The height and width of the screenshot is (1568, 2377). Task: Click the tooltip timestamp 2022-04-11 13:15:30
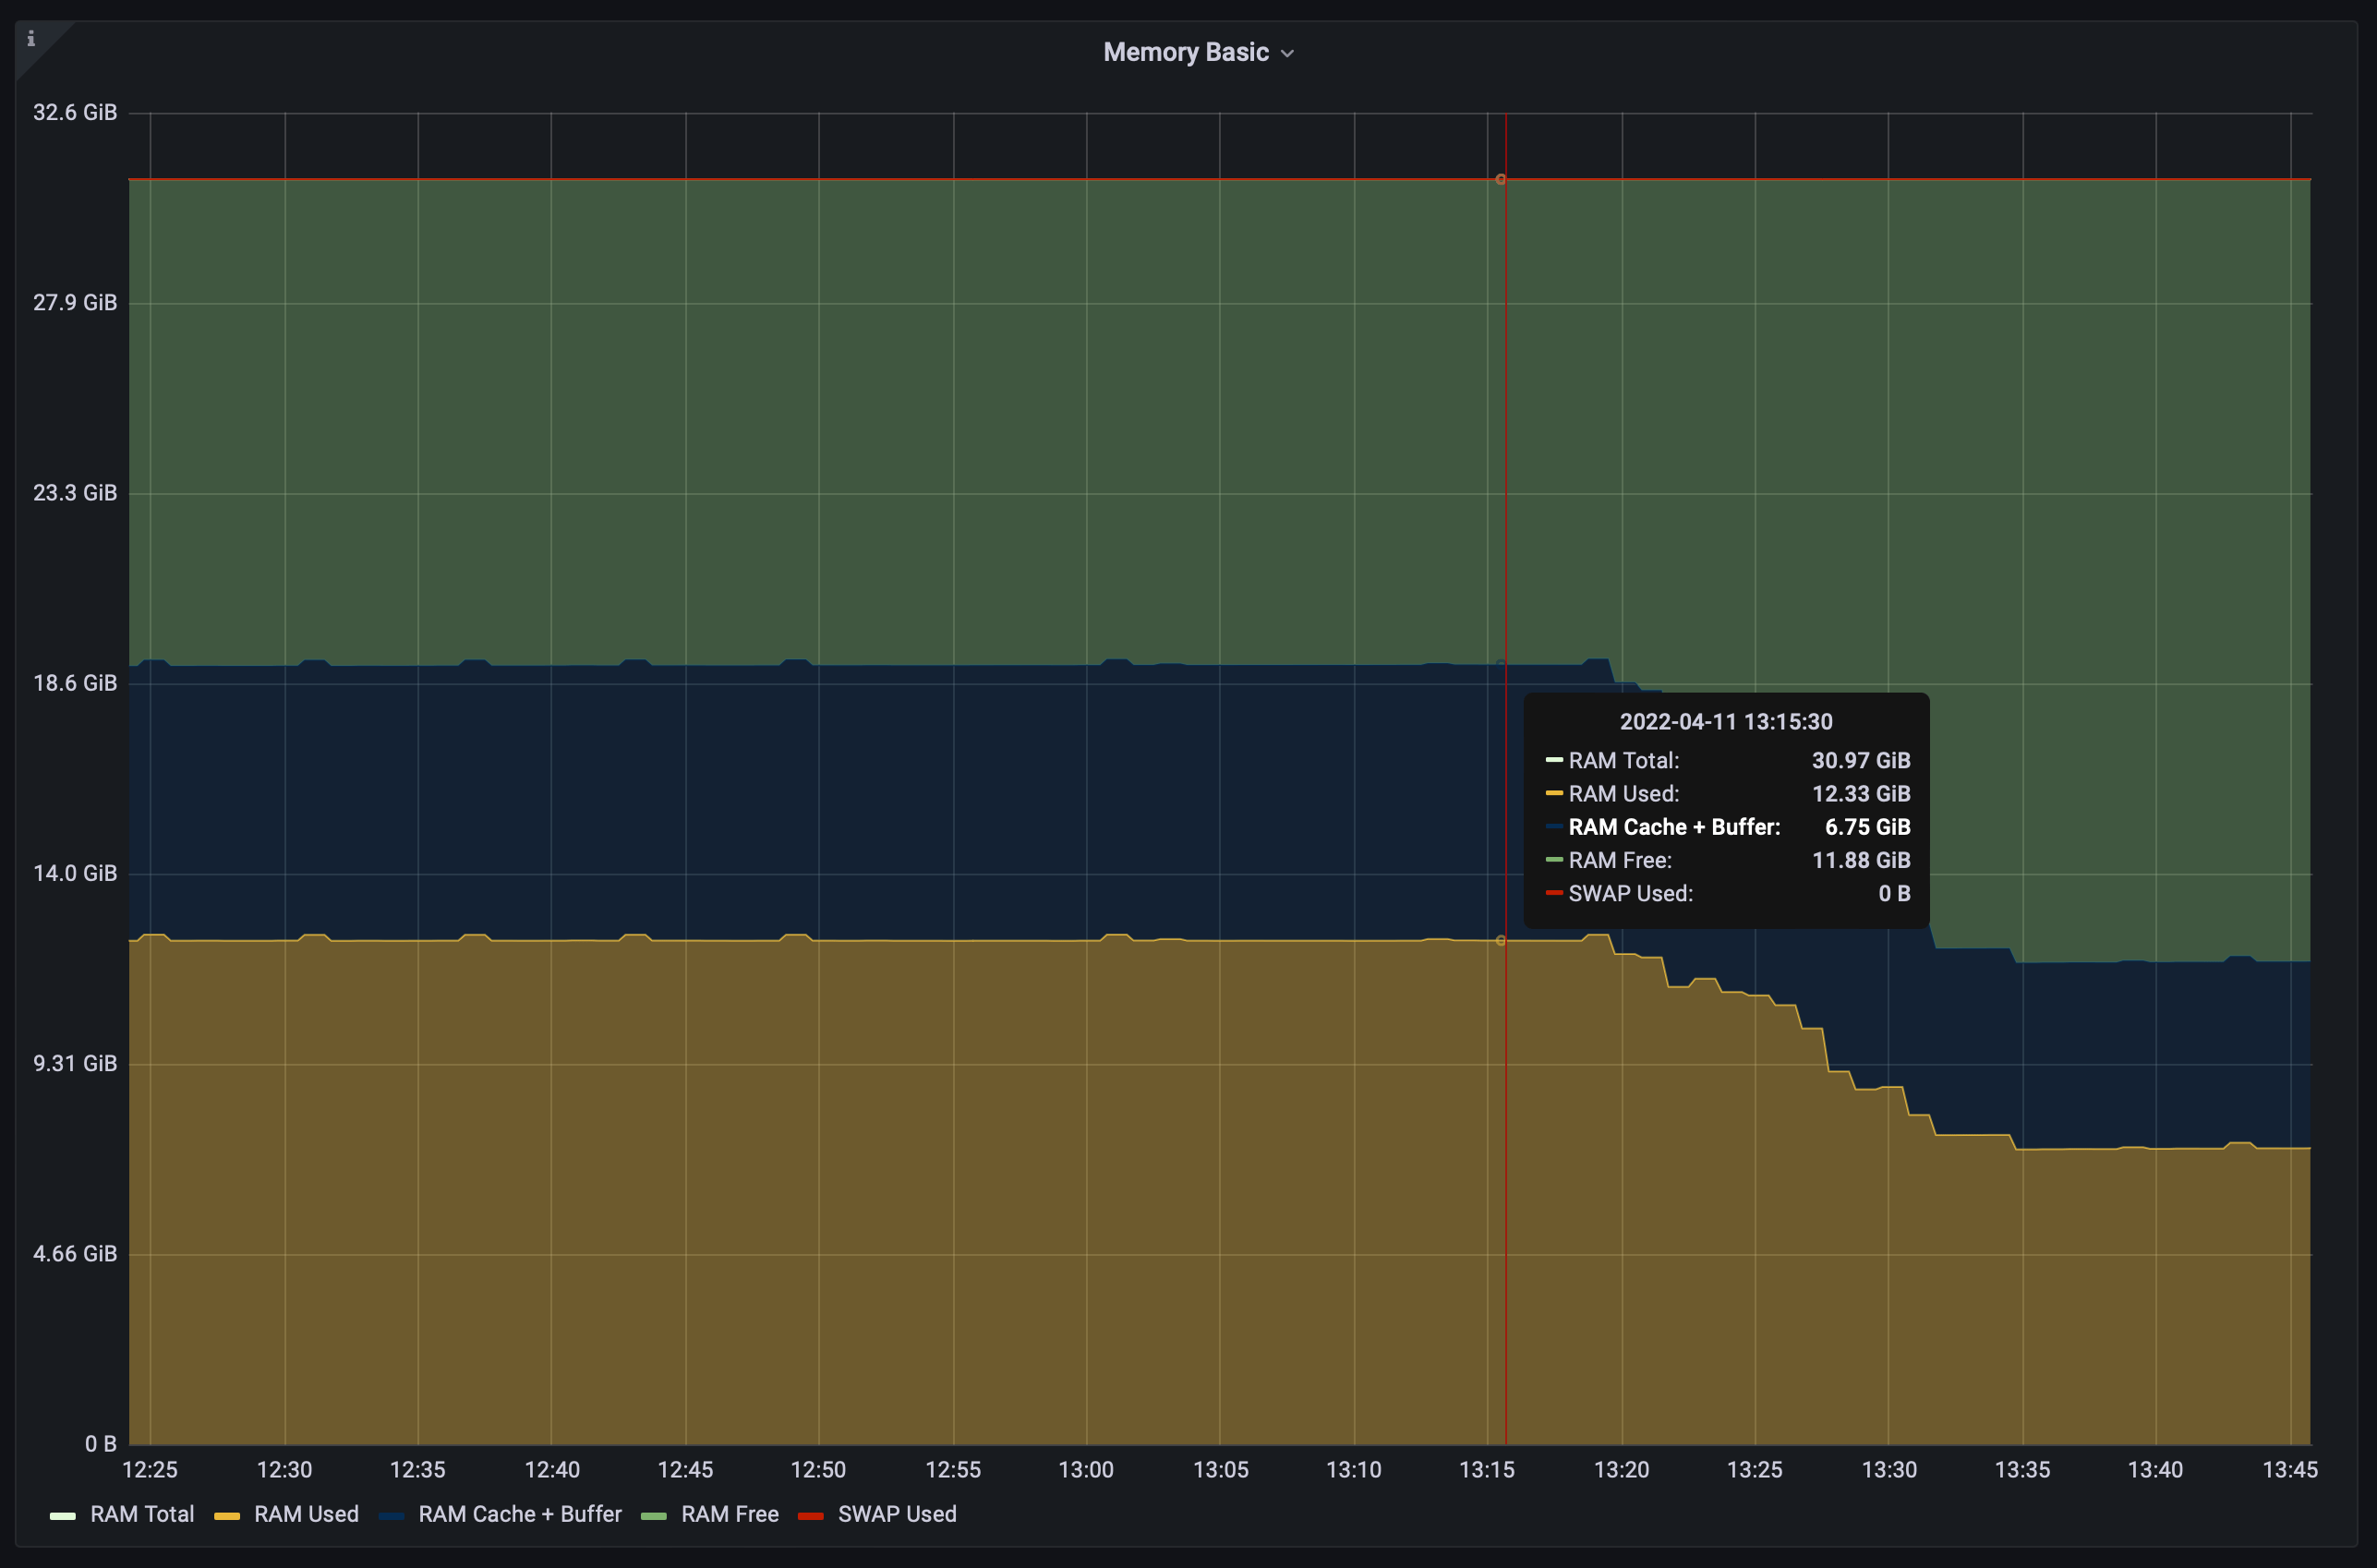point(1725,722)
